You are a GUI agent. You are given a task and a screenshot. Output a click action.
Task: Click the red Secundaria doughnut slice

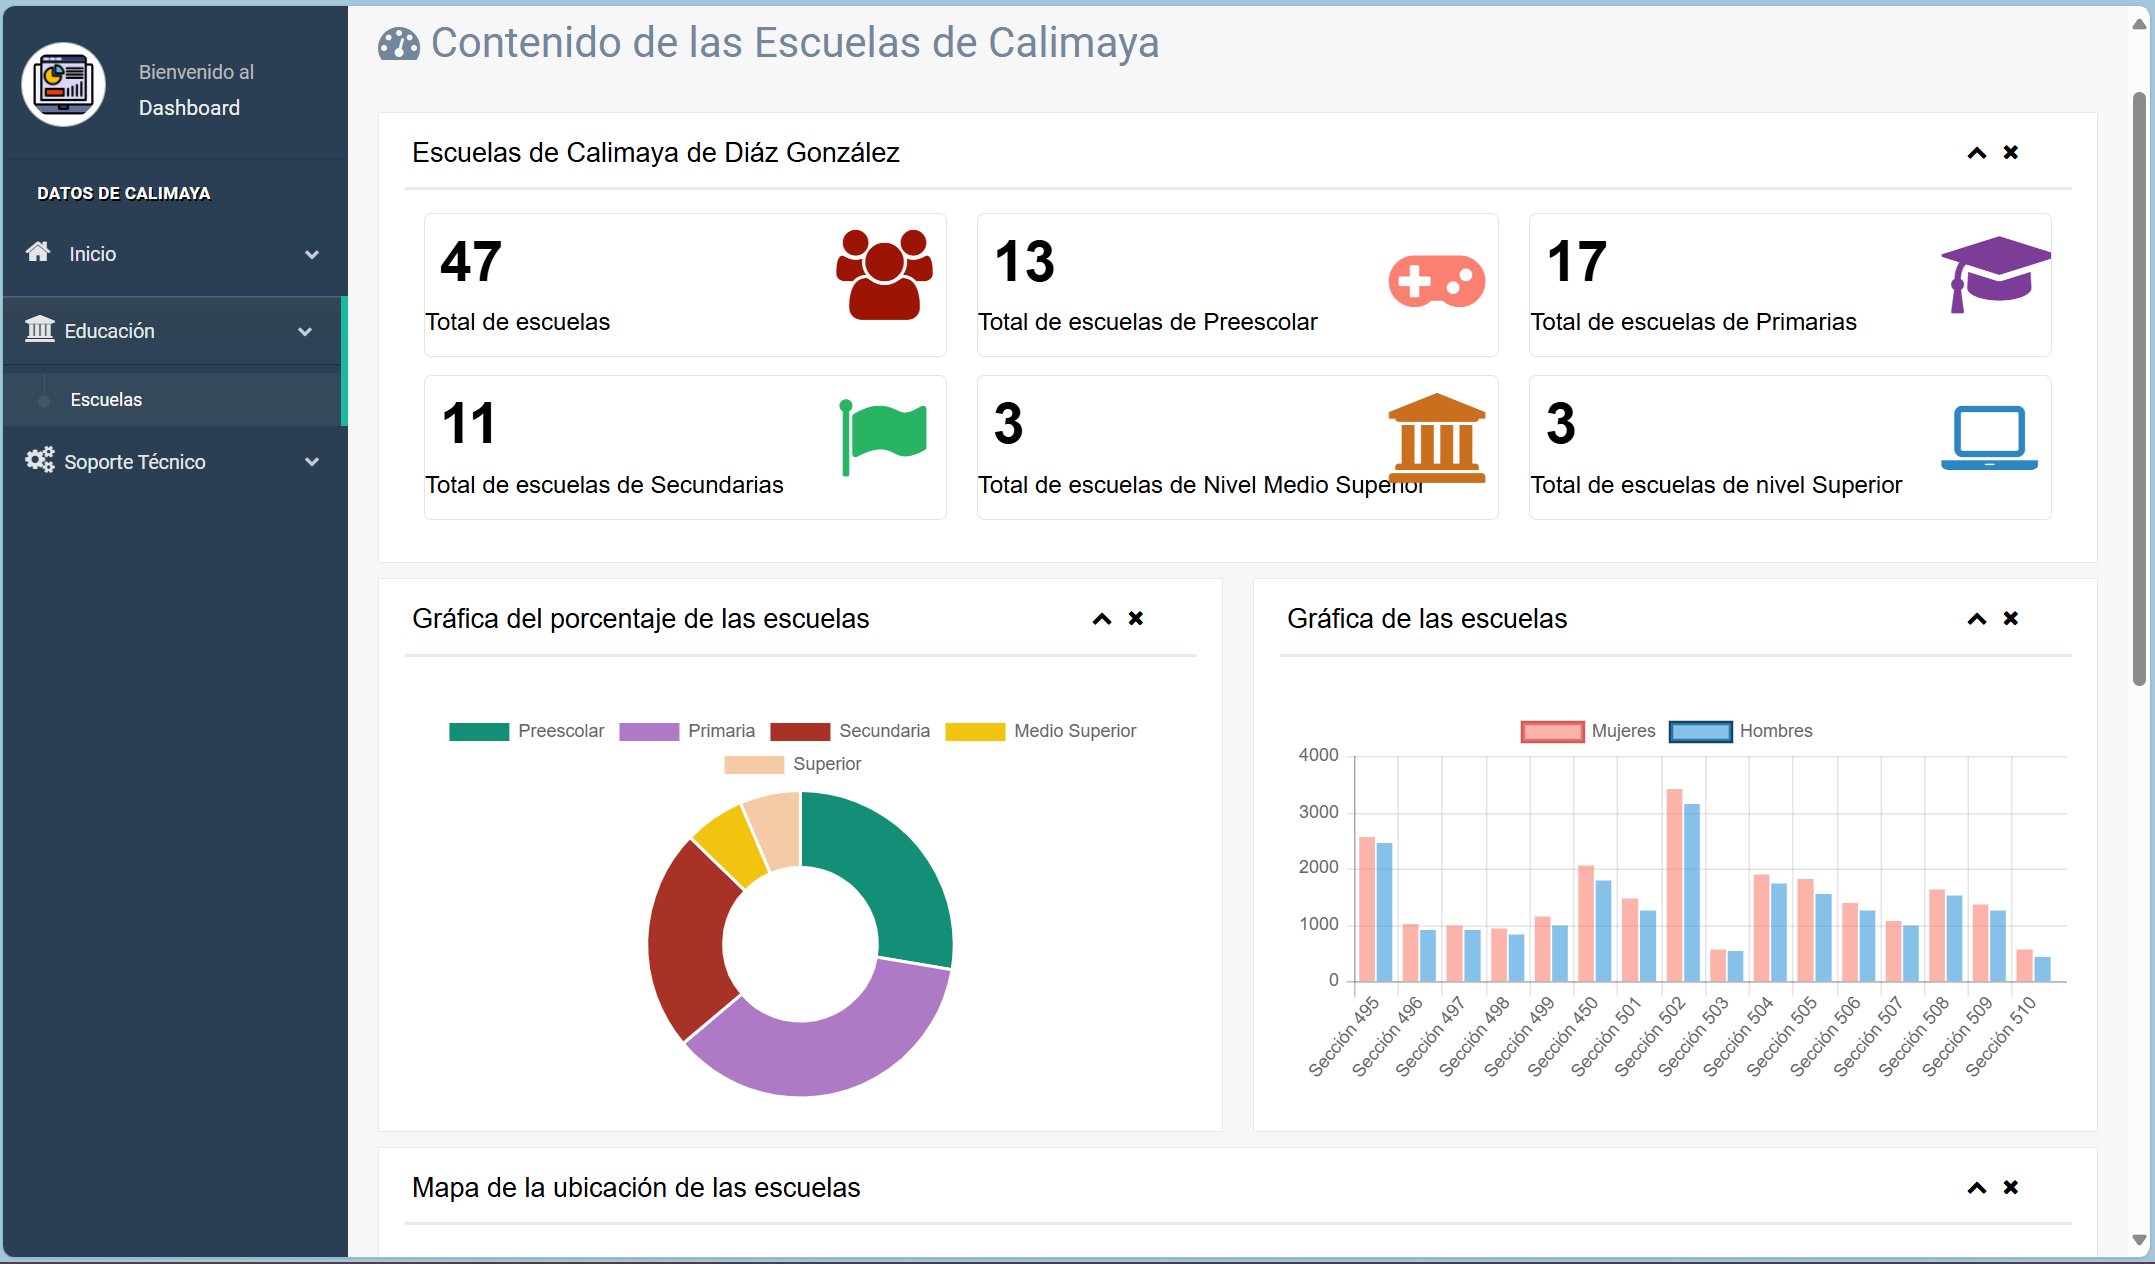click(x=690, y=940)
